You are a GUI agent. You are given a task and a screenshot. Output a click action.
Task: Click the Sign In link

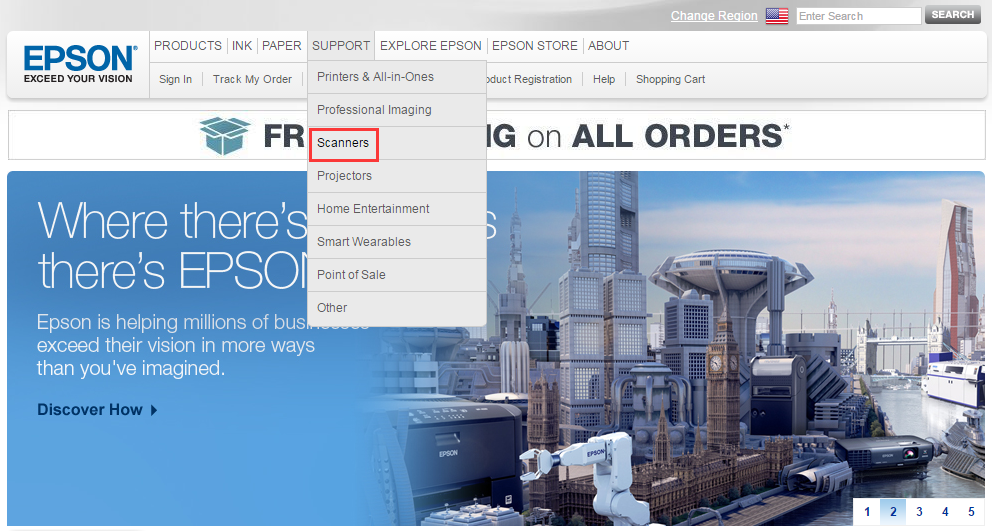(175, 79)
